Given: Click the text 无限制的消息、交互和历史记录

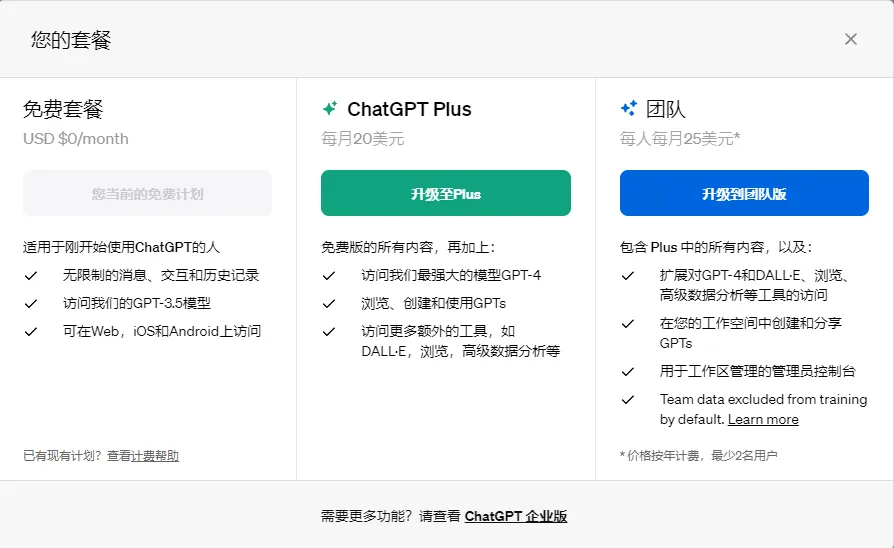Looking at the screenshot, I should (x=161, y=275).
